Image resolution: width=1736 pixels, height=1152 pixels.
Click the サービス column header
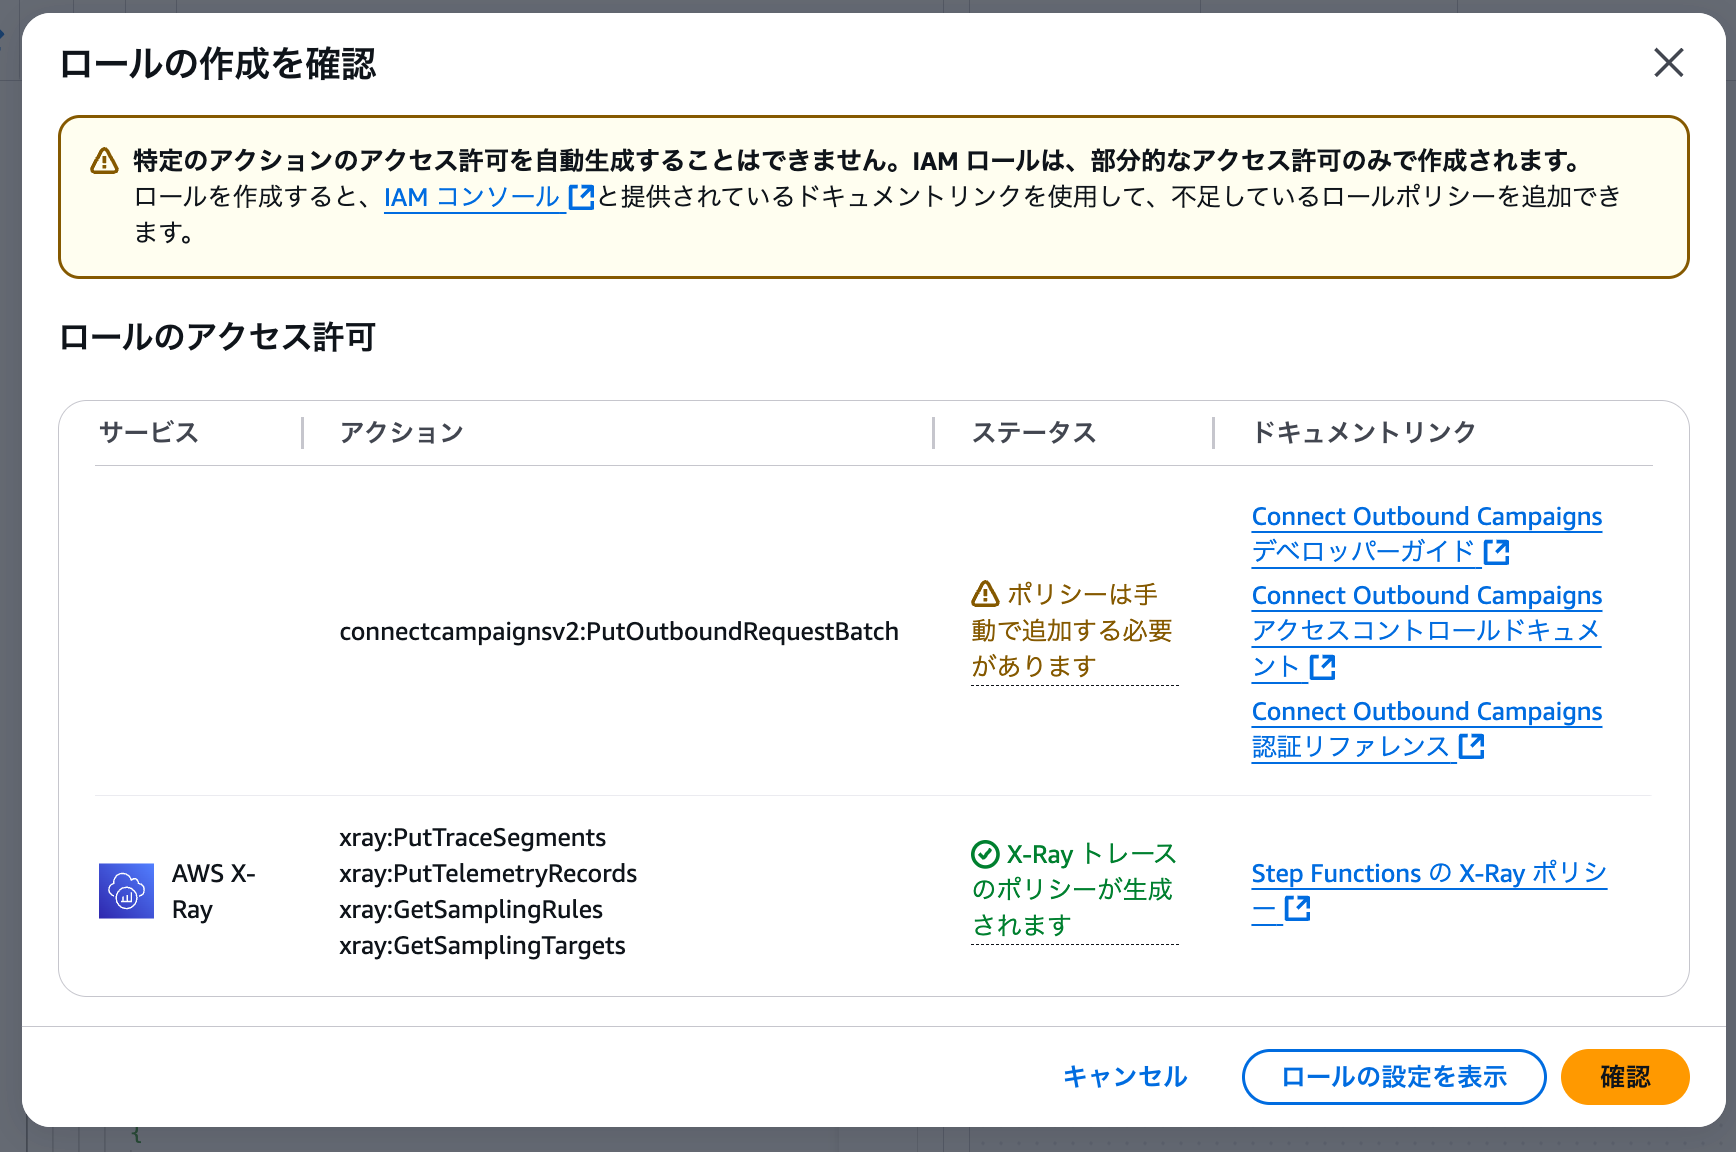149,433
